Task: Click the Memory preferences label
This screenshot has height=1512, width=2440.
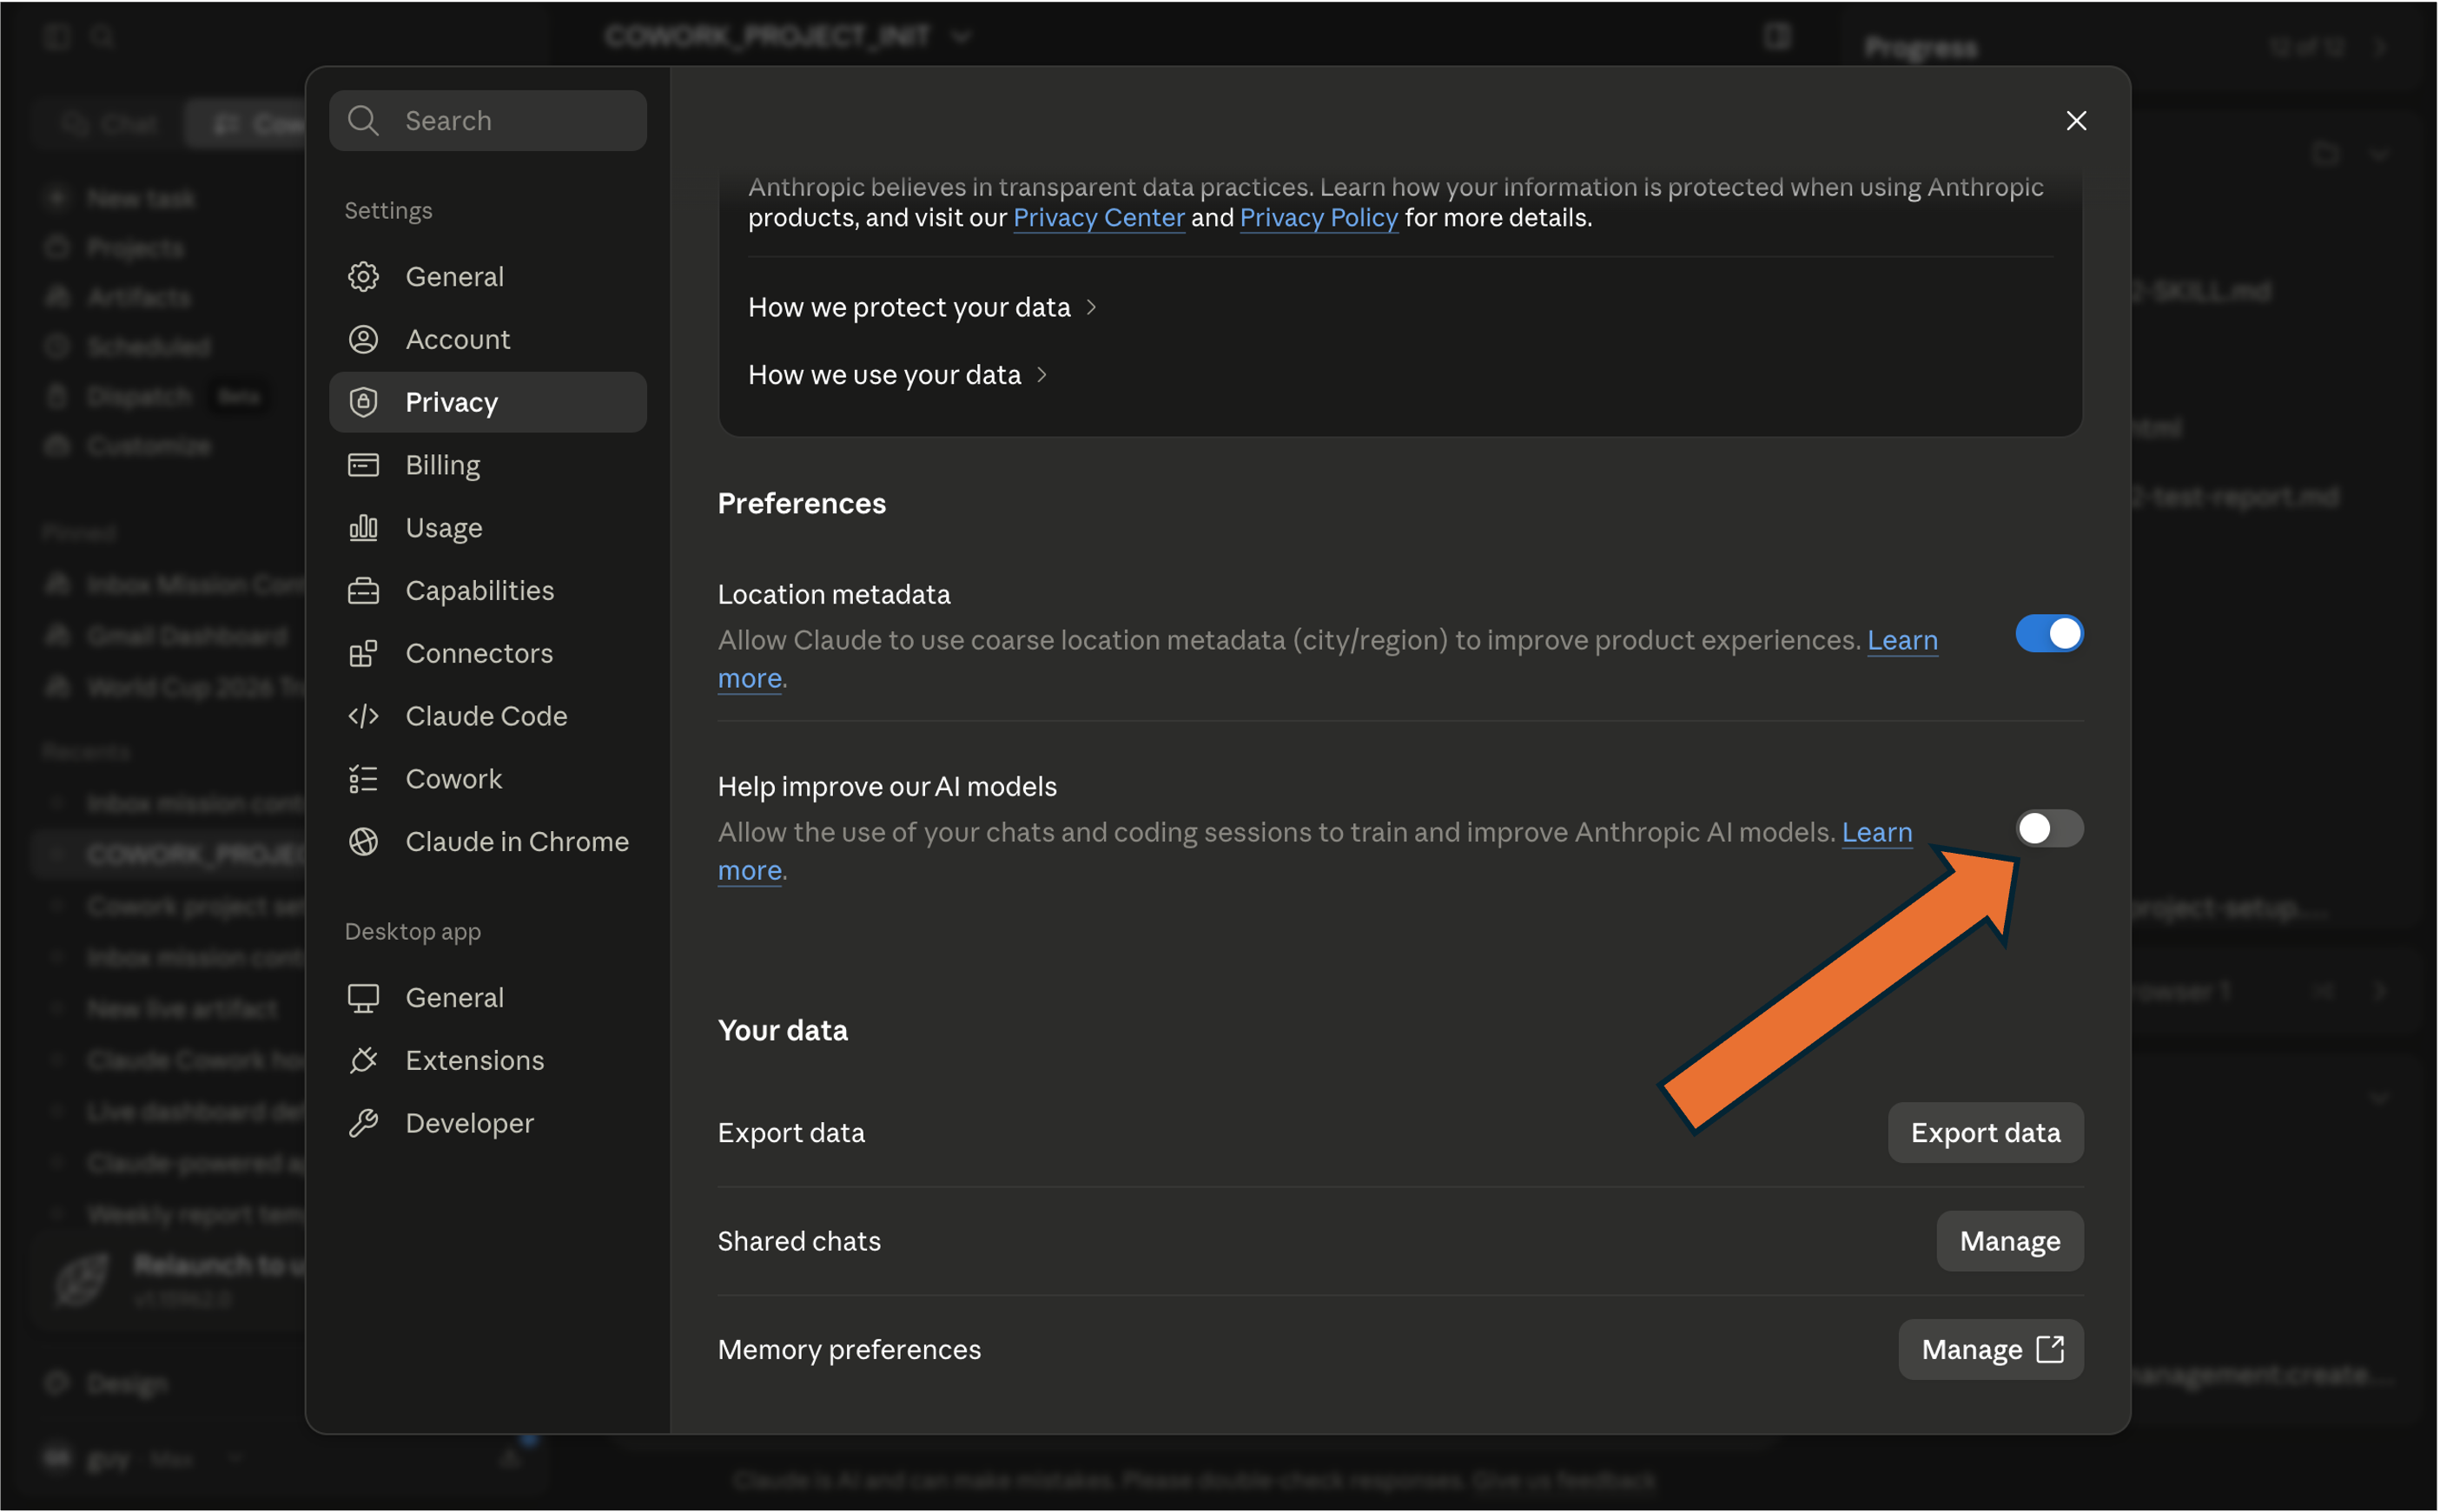Action: [849, 1350]
